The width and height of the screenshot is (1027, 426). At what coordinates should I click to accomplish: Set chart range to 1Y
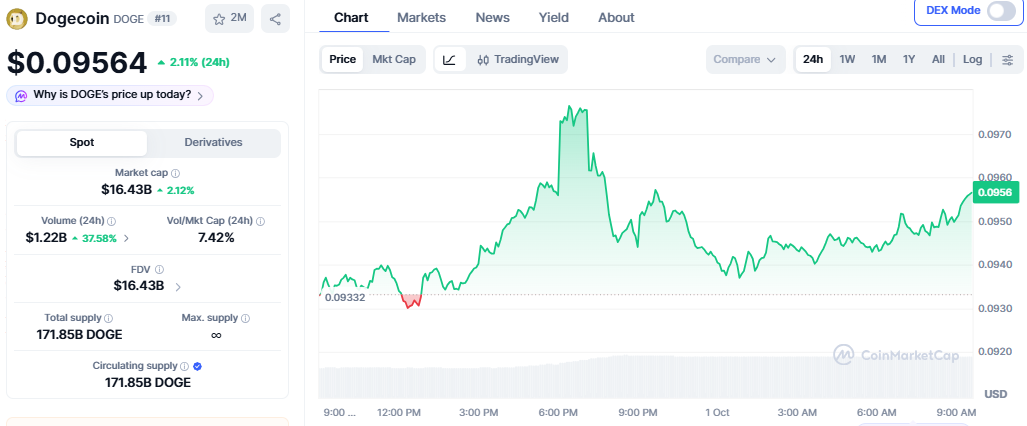[x=909, y=60]
